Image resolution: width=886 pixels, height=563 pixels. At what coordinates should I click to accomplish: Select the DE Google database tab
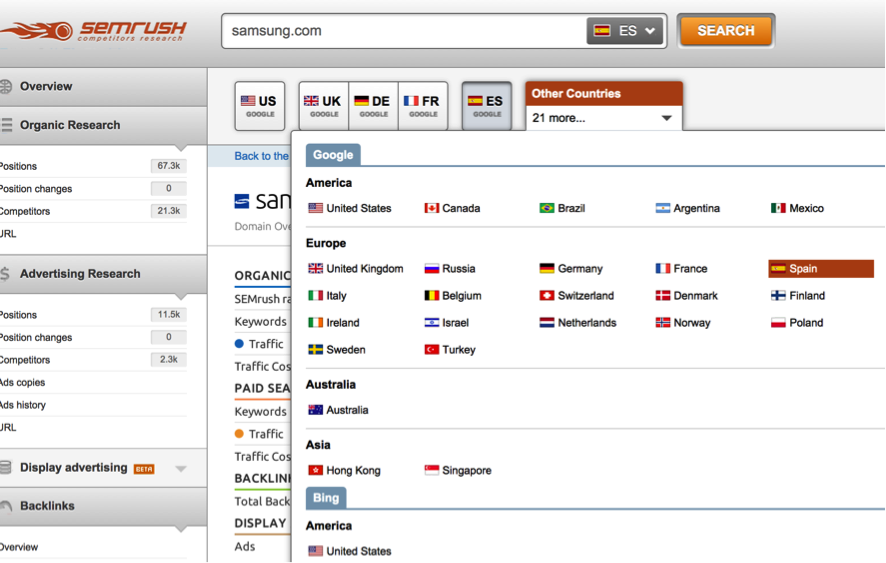click(373, 106)
